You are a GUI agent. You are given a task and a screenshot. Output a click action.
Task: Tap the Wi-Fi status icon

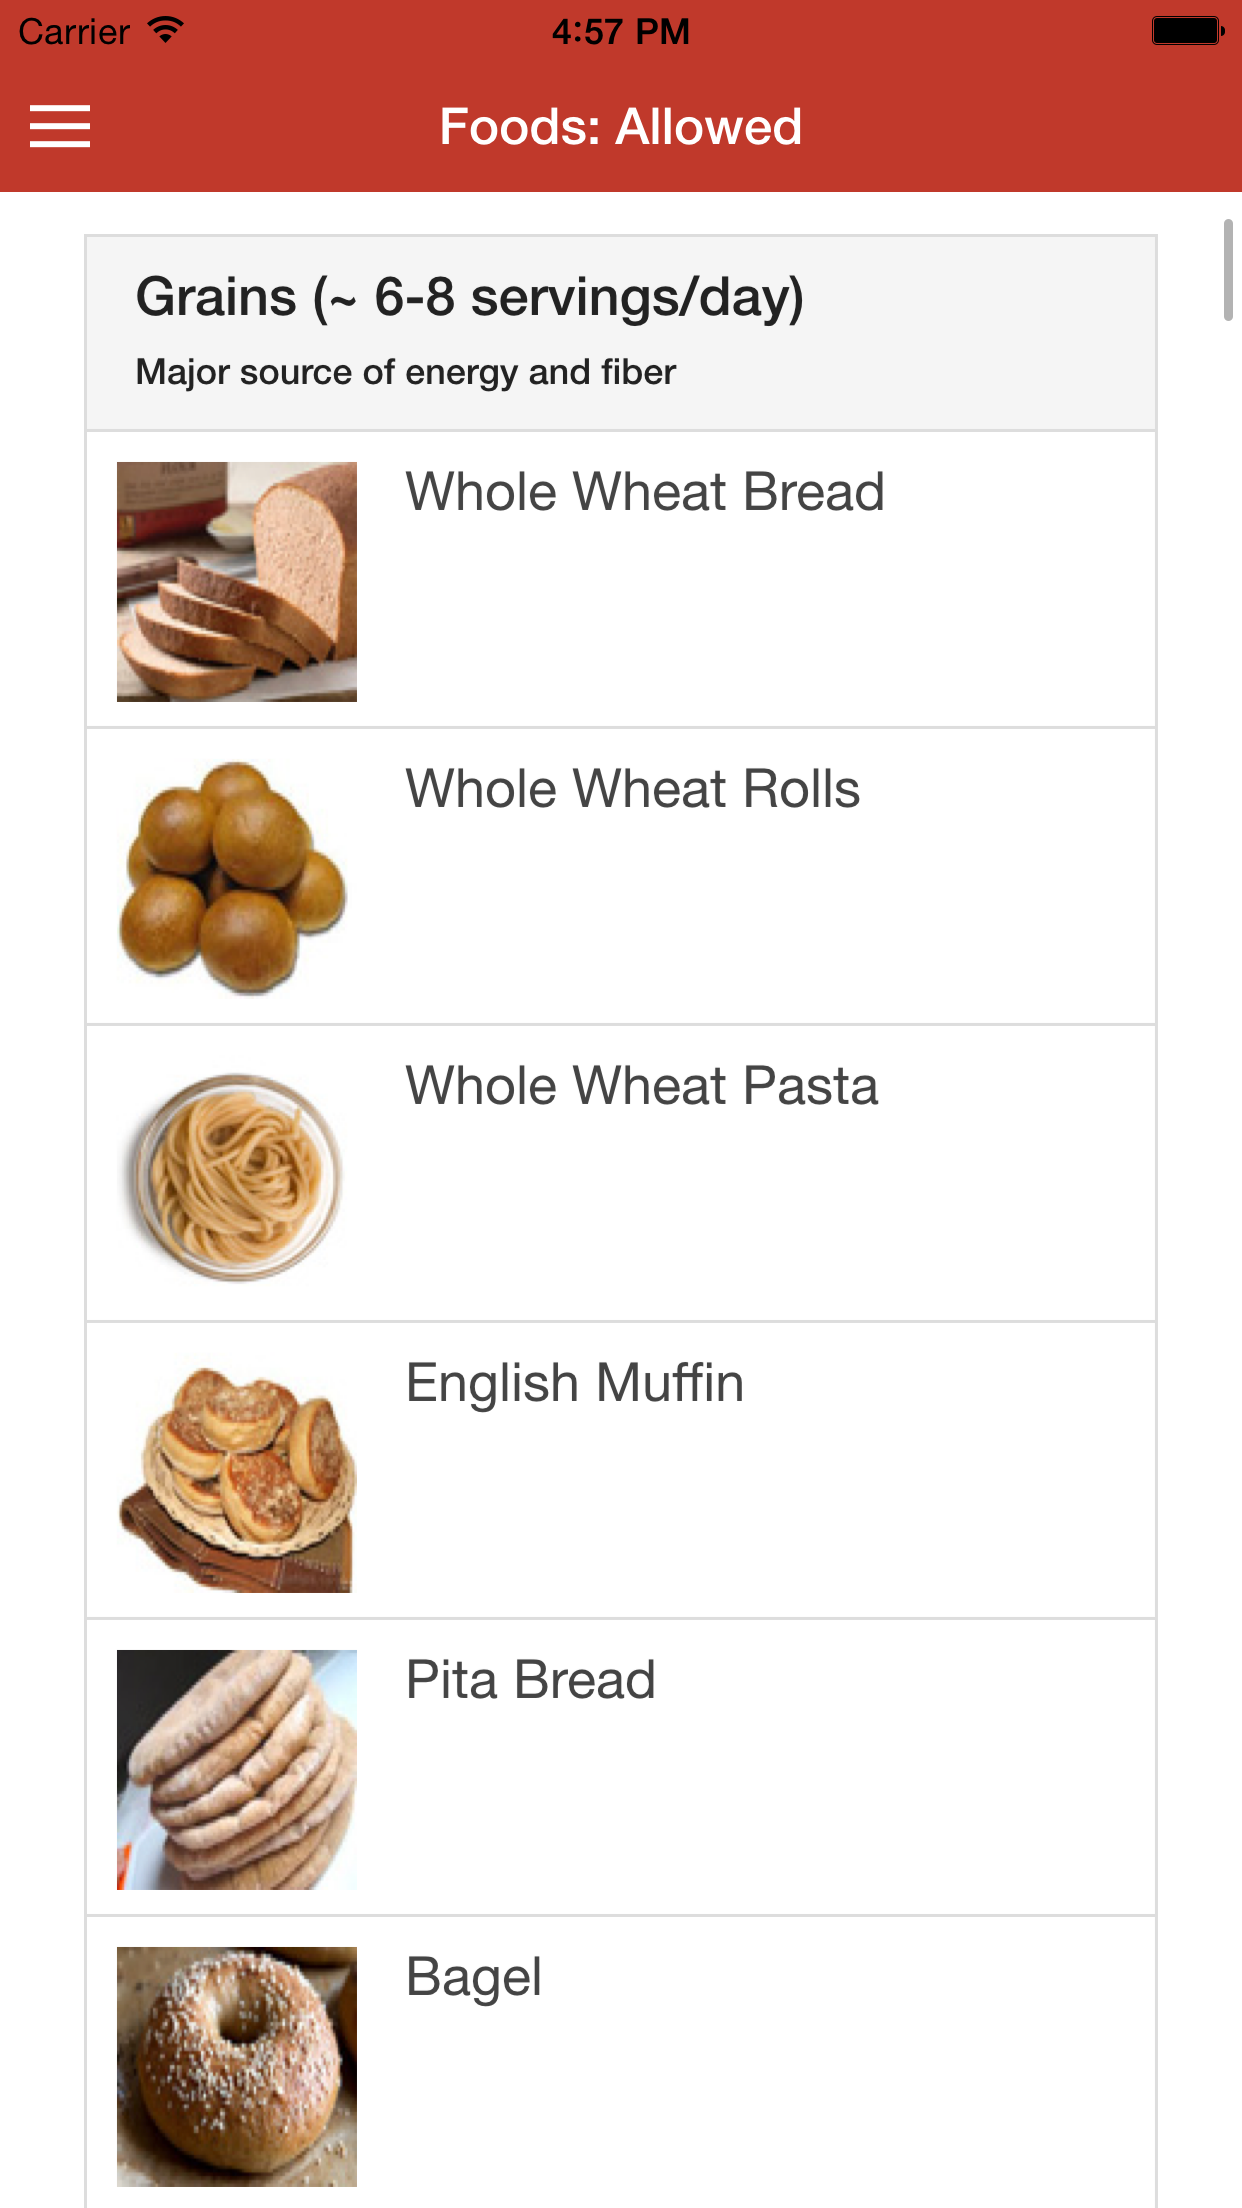click(166, 30)
